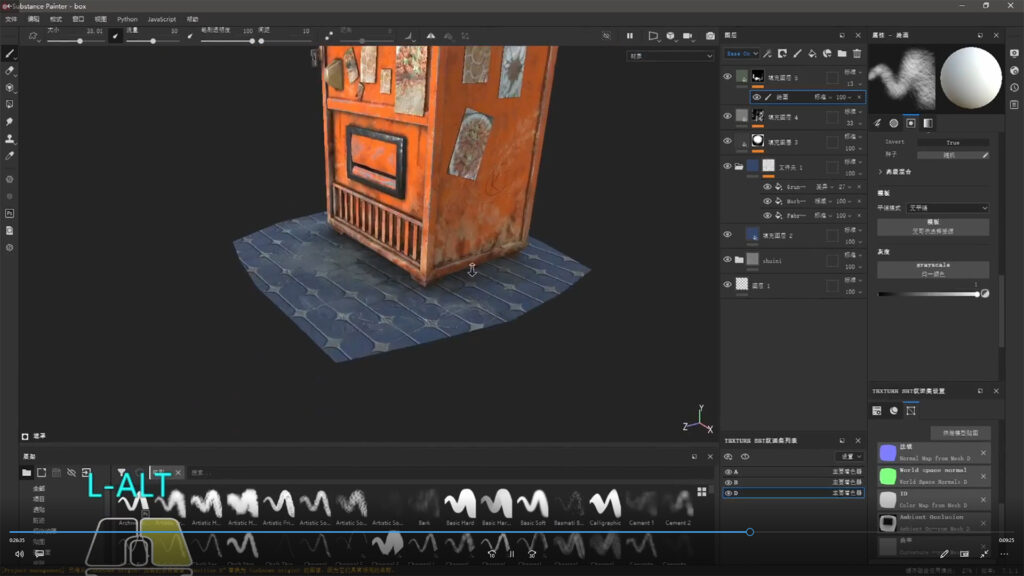Image resolution: width=1024 pixels, height=576 pixels.
Task: Select the Paint brush tool in left toolbar
Action: (x=10, y=53)
